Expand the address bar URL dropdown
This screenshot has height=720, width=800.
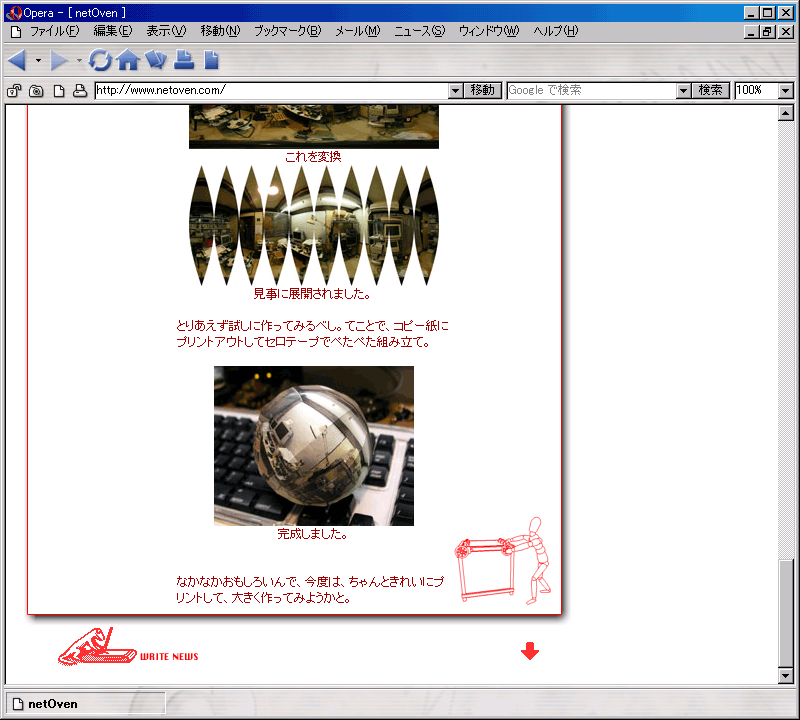pos(456,91)
